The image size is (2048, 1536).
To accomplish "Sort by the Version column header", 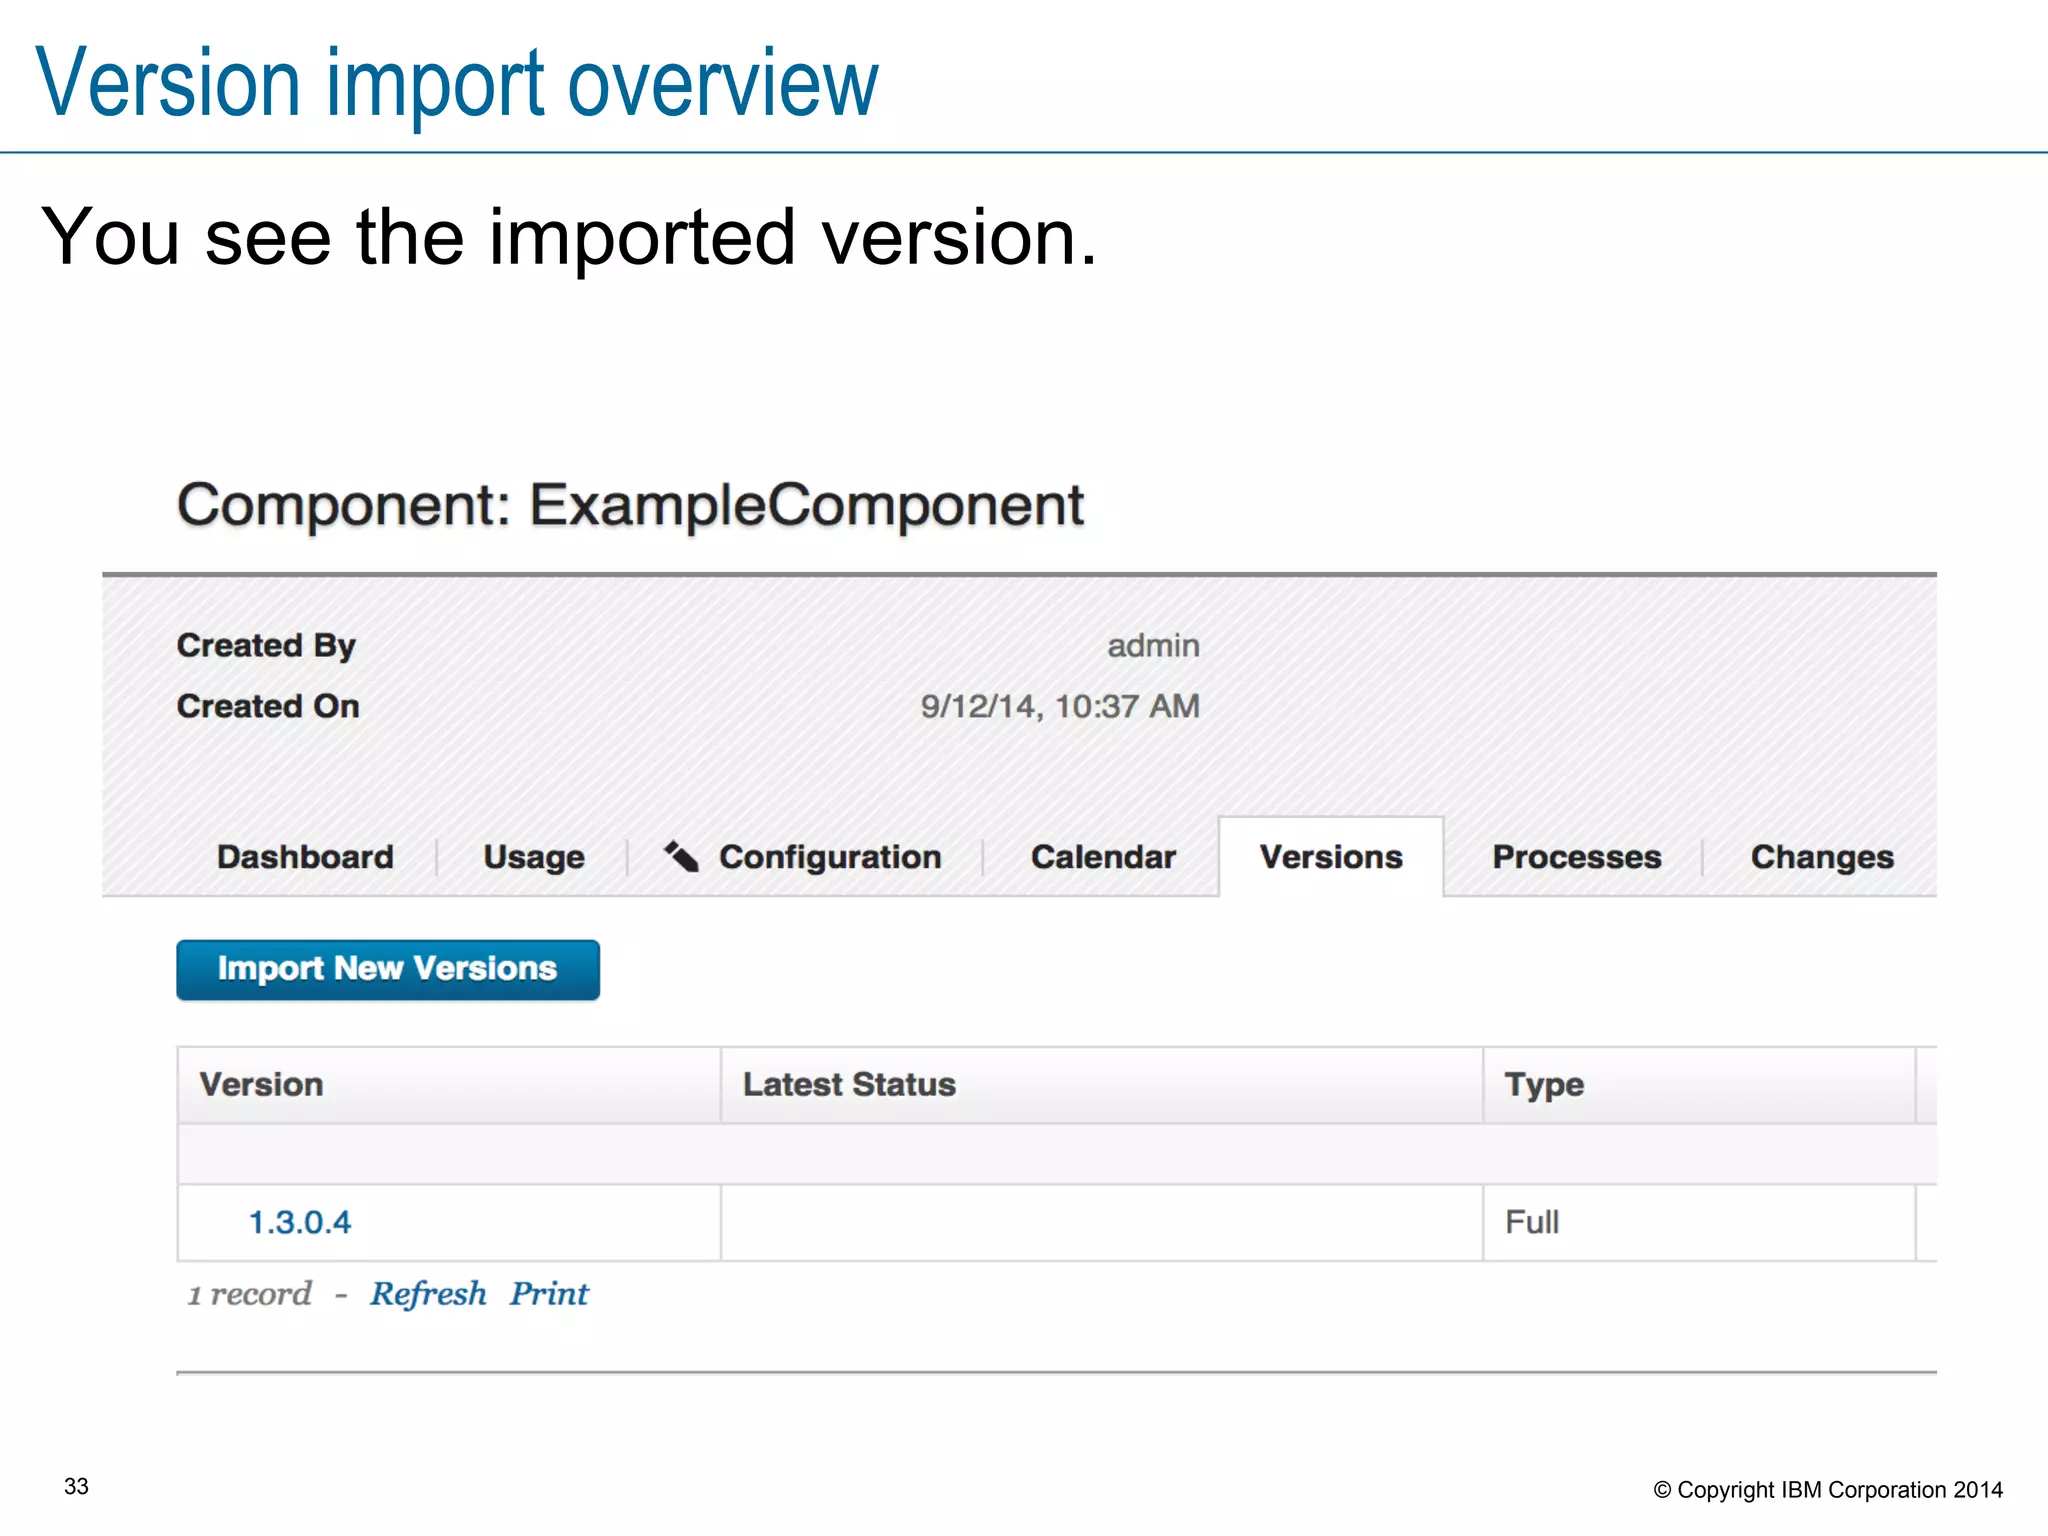I will tap(449, 1085).
